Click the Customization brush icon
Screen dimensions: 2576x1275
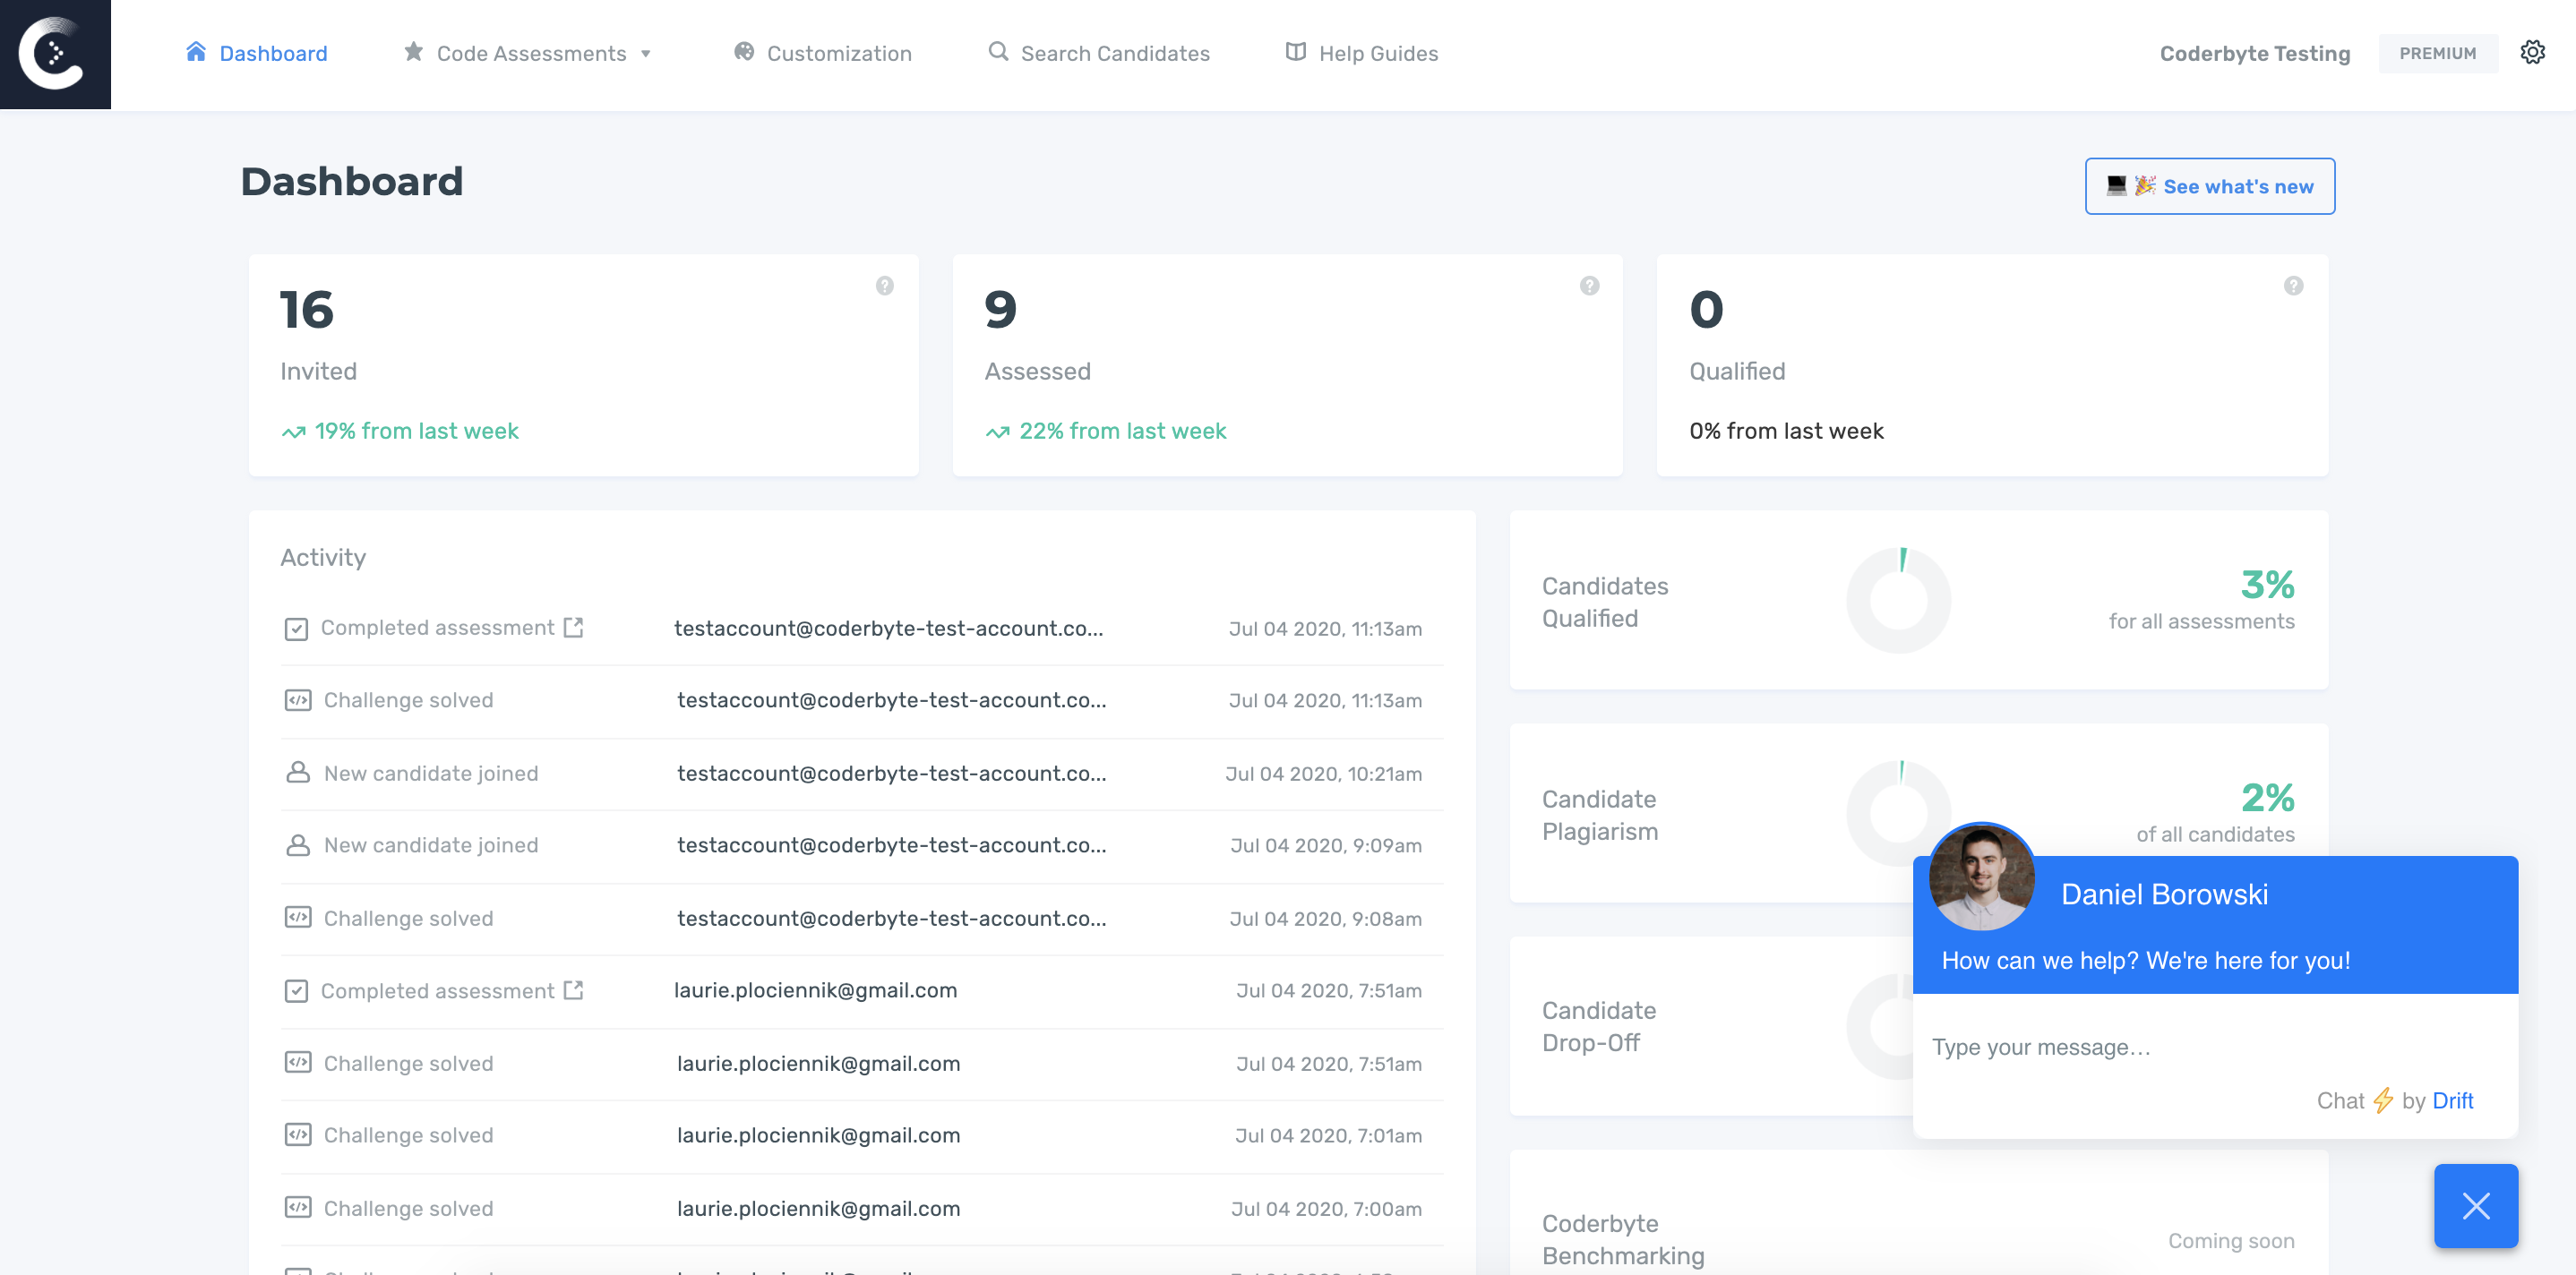coord(743,53)
